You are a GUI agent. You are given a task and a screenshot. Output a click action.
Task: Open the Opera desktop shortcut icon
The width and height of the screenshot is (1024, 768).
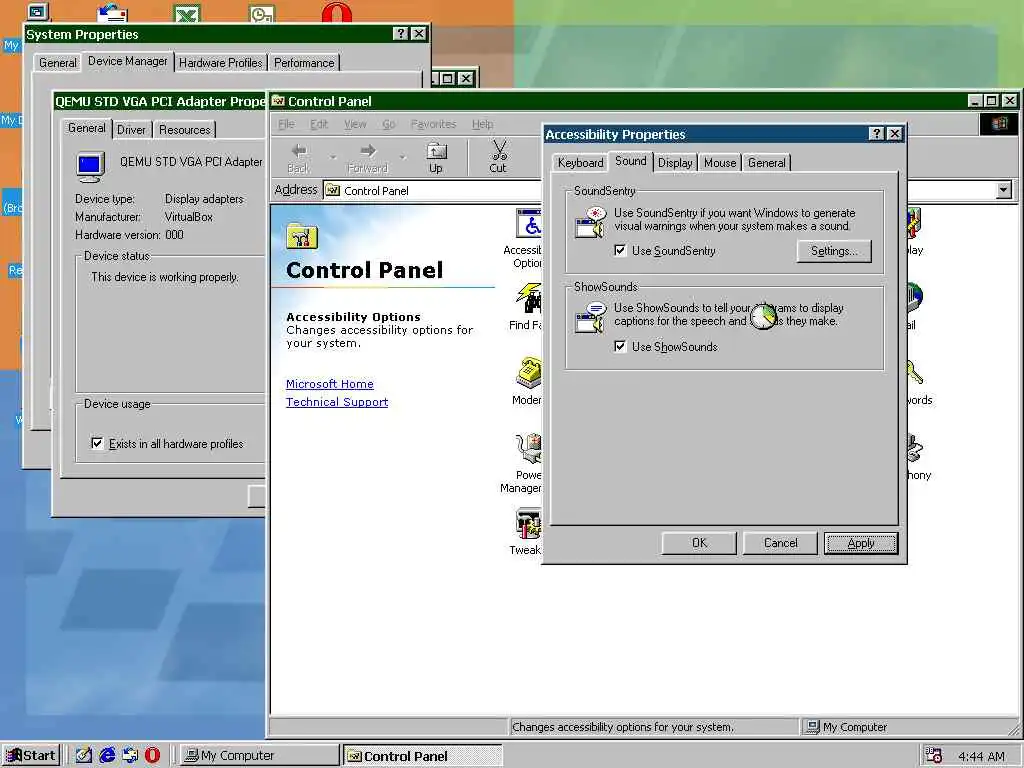click(x=337, y=12)
